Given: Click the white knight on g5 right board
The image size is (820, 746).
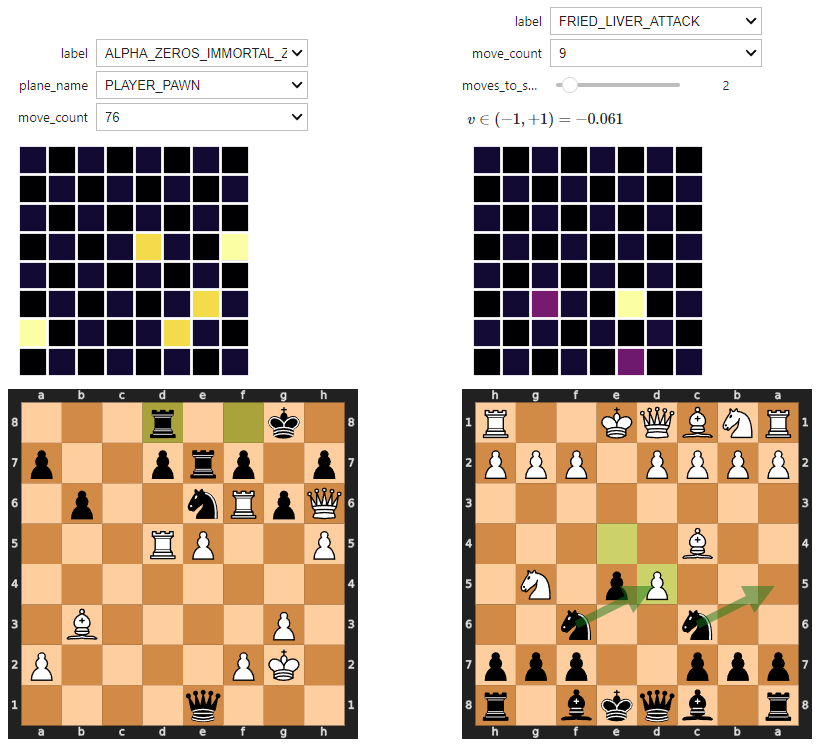Looking at the screenshot, I should click(536, 584).
